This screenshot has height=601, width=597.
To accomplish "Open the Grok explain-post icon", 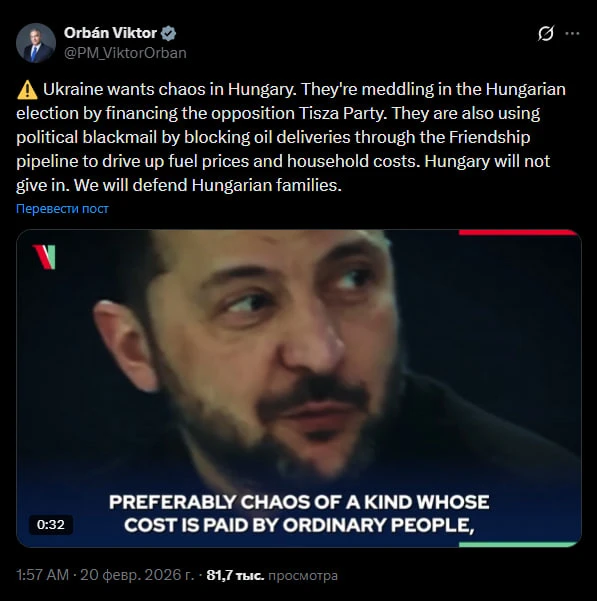I will [546, 33].
